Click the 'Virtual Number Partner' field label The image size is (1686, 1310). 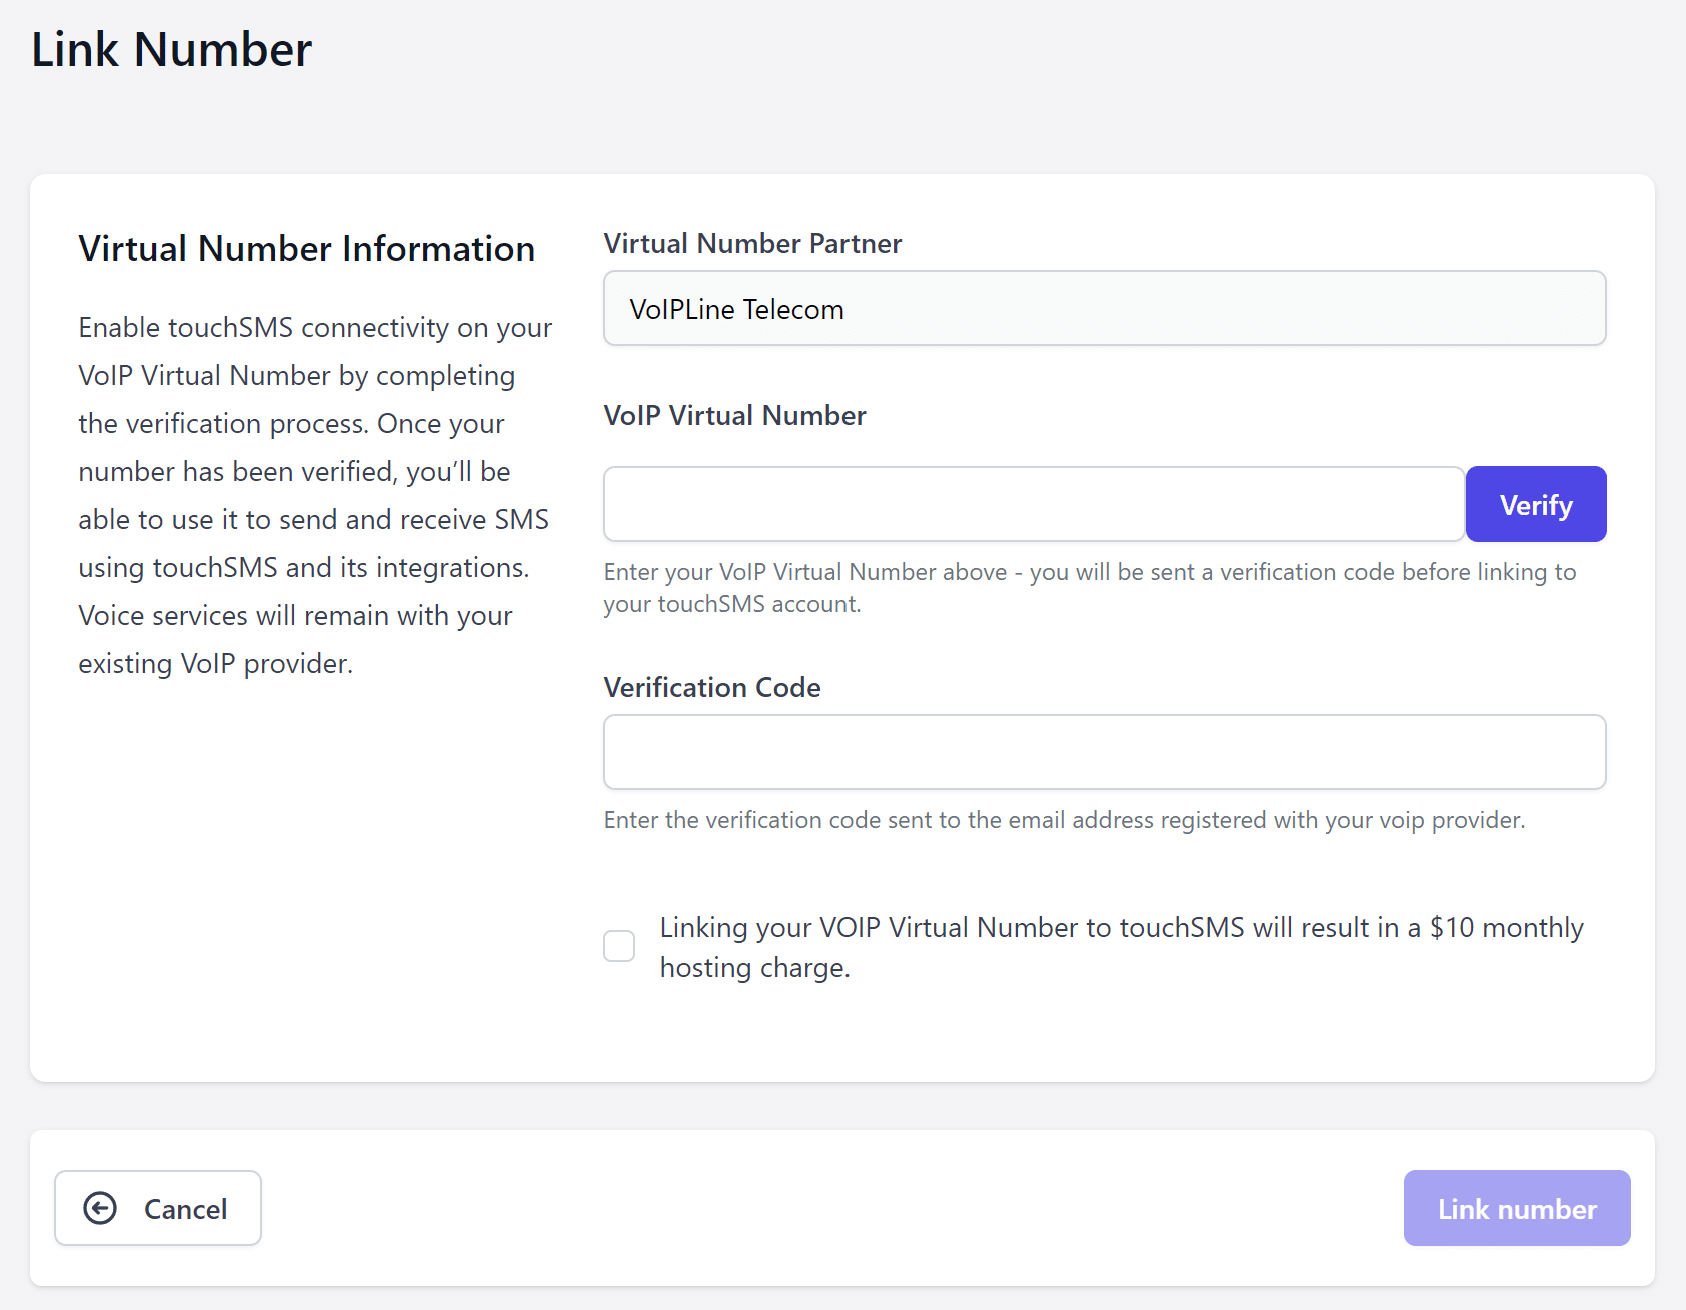coord(752,244)
